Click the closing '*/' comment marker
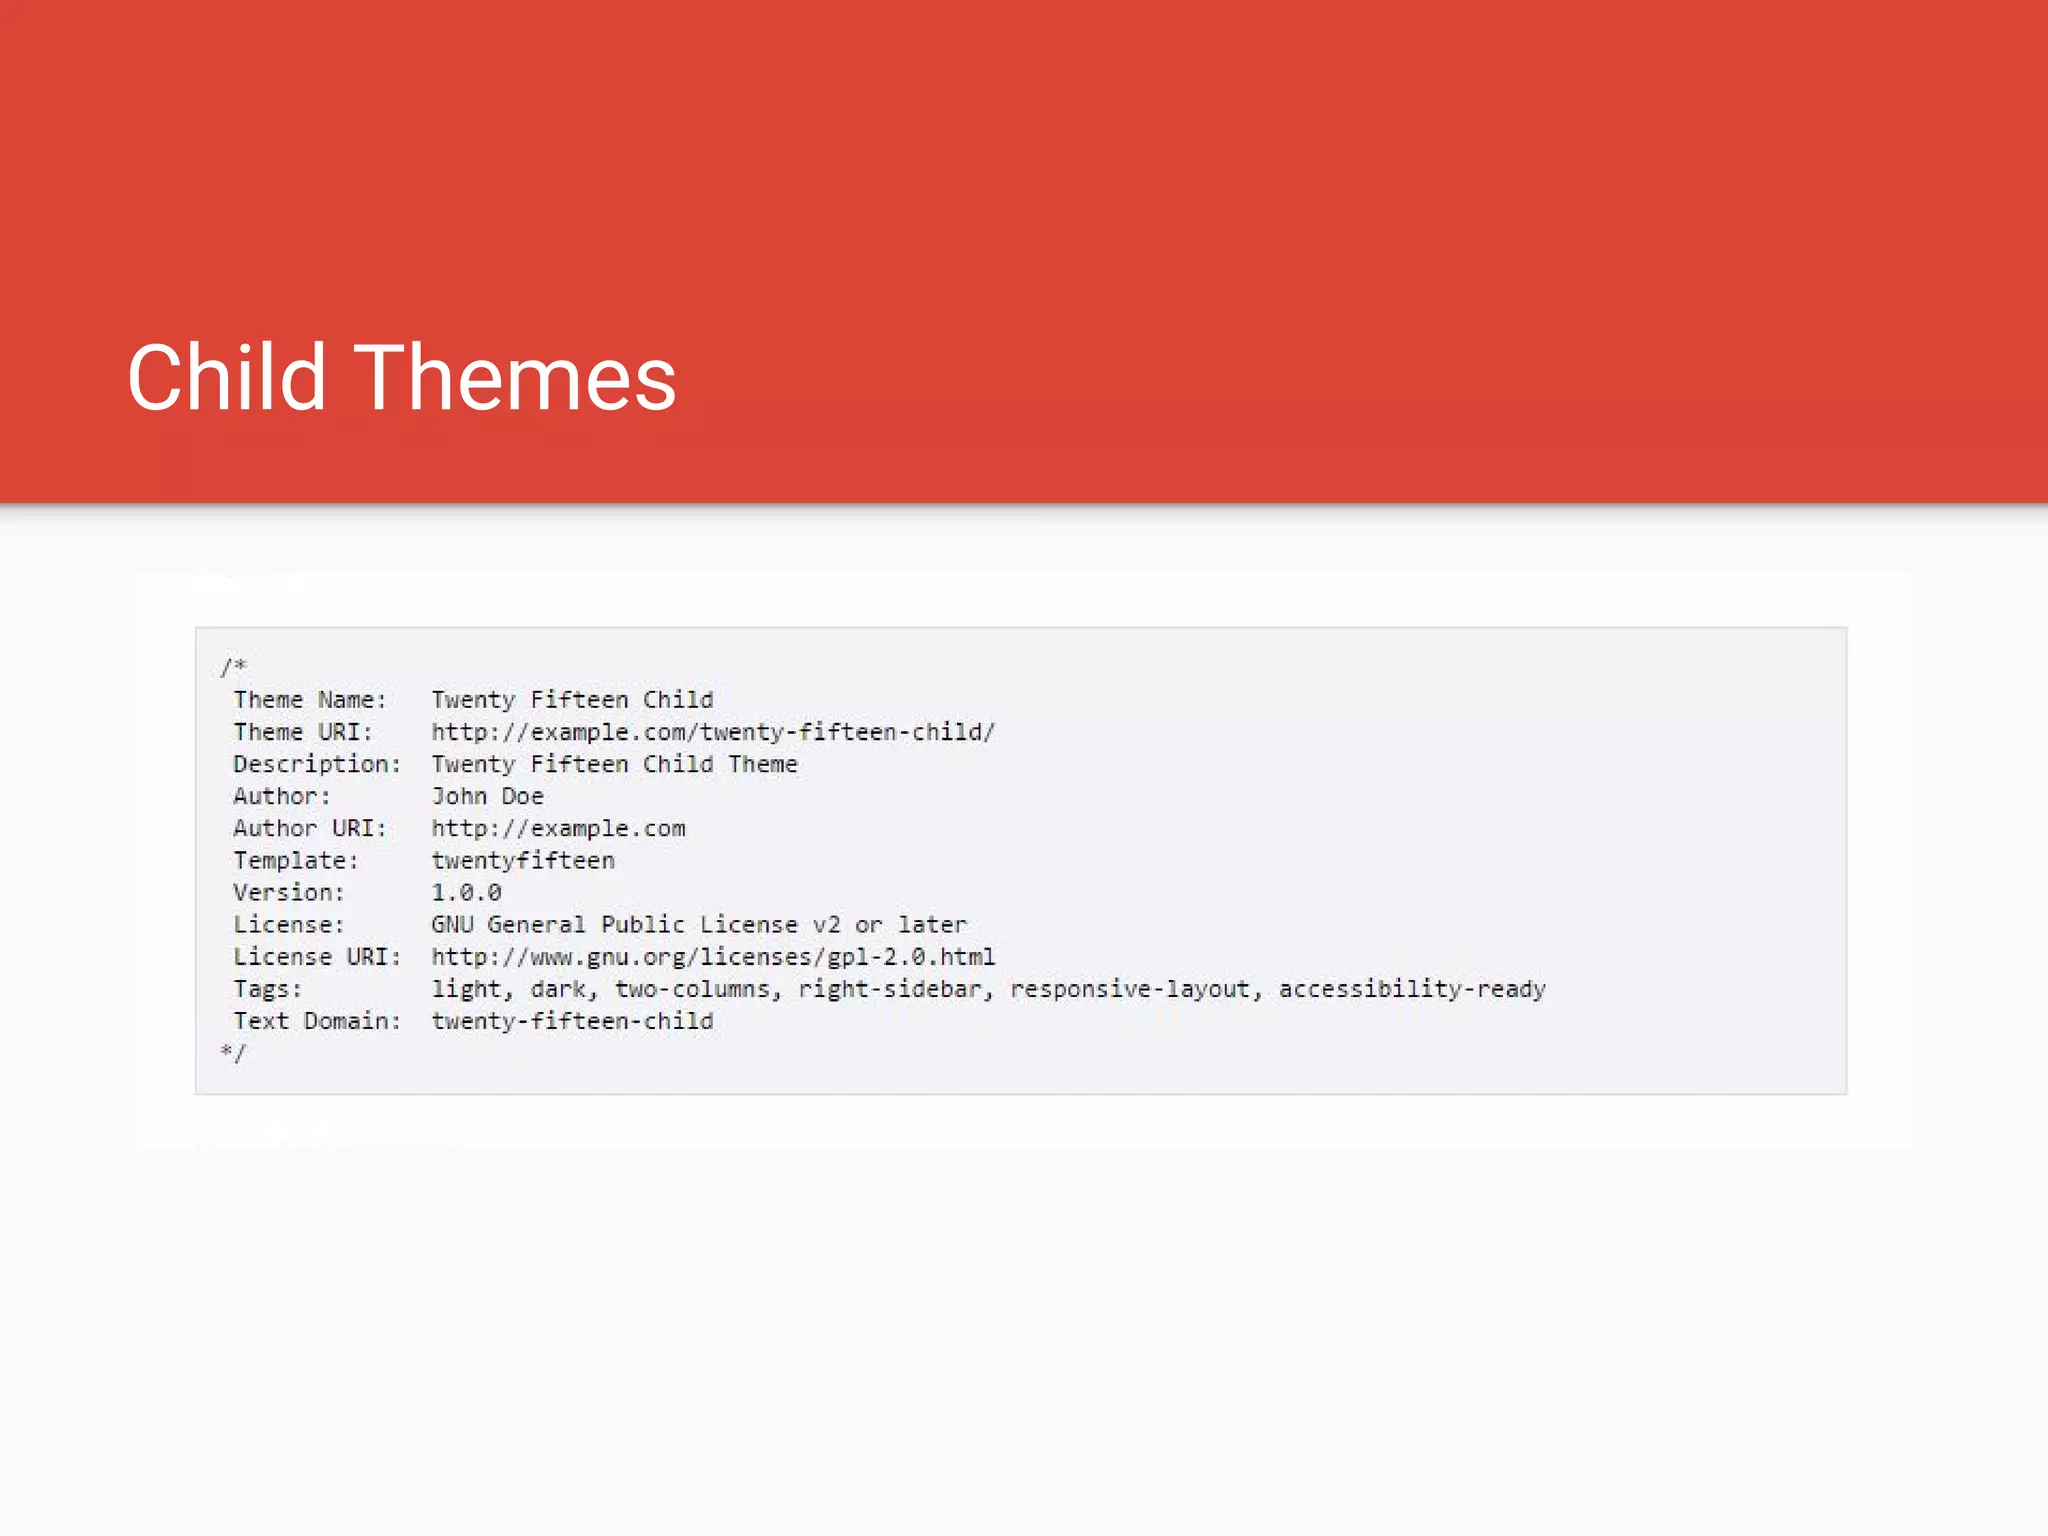The height and width of the screenshot is (1536, 2048). click(233, 1053)
